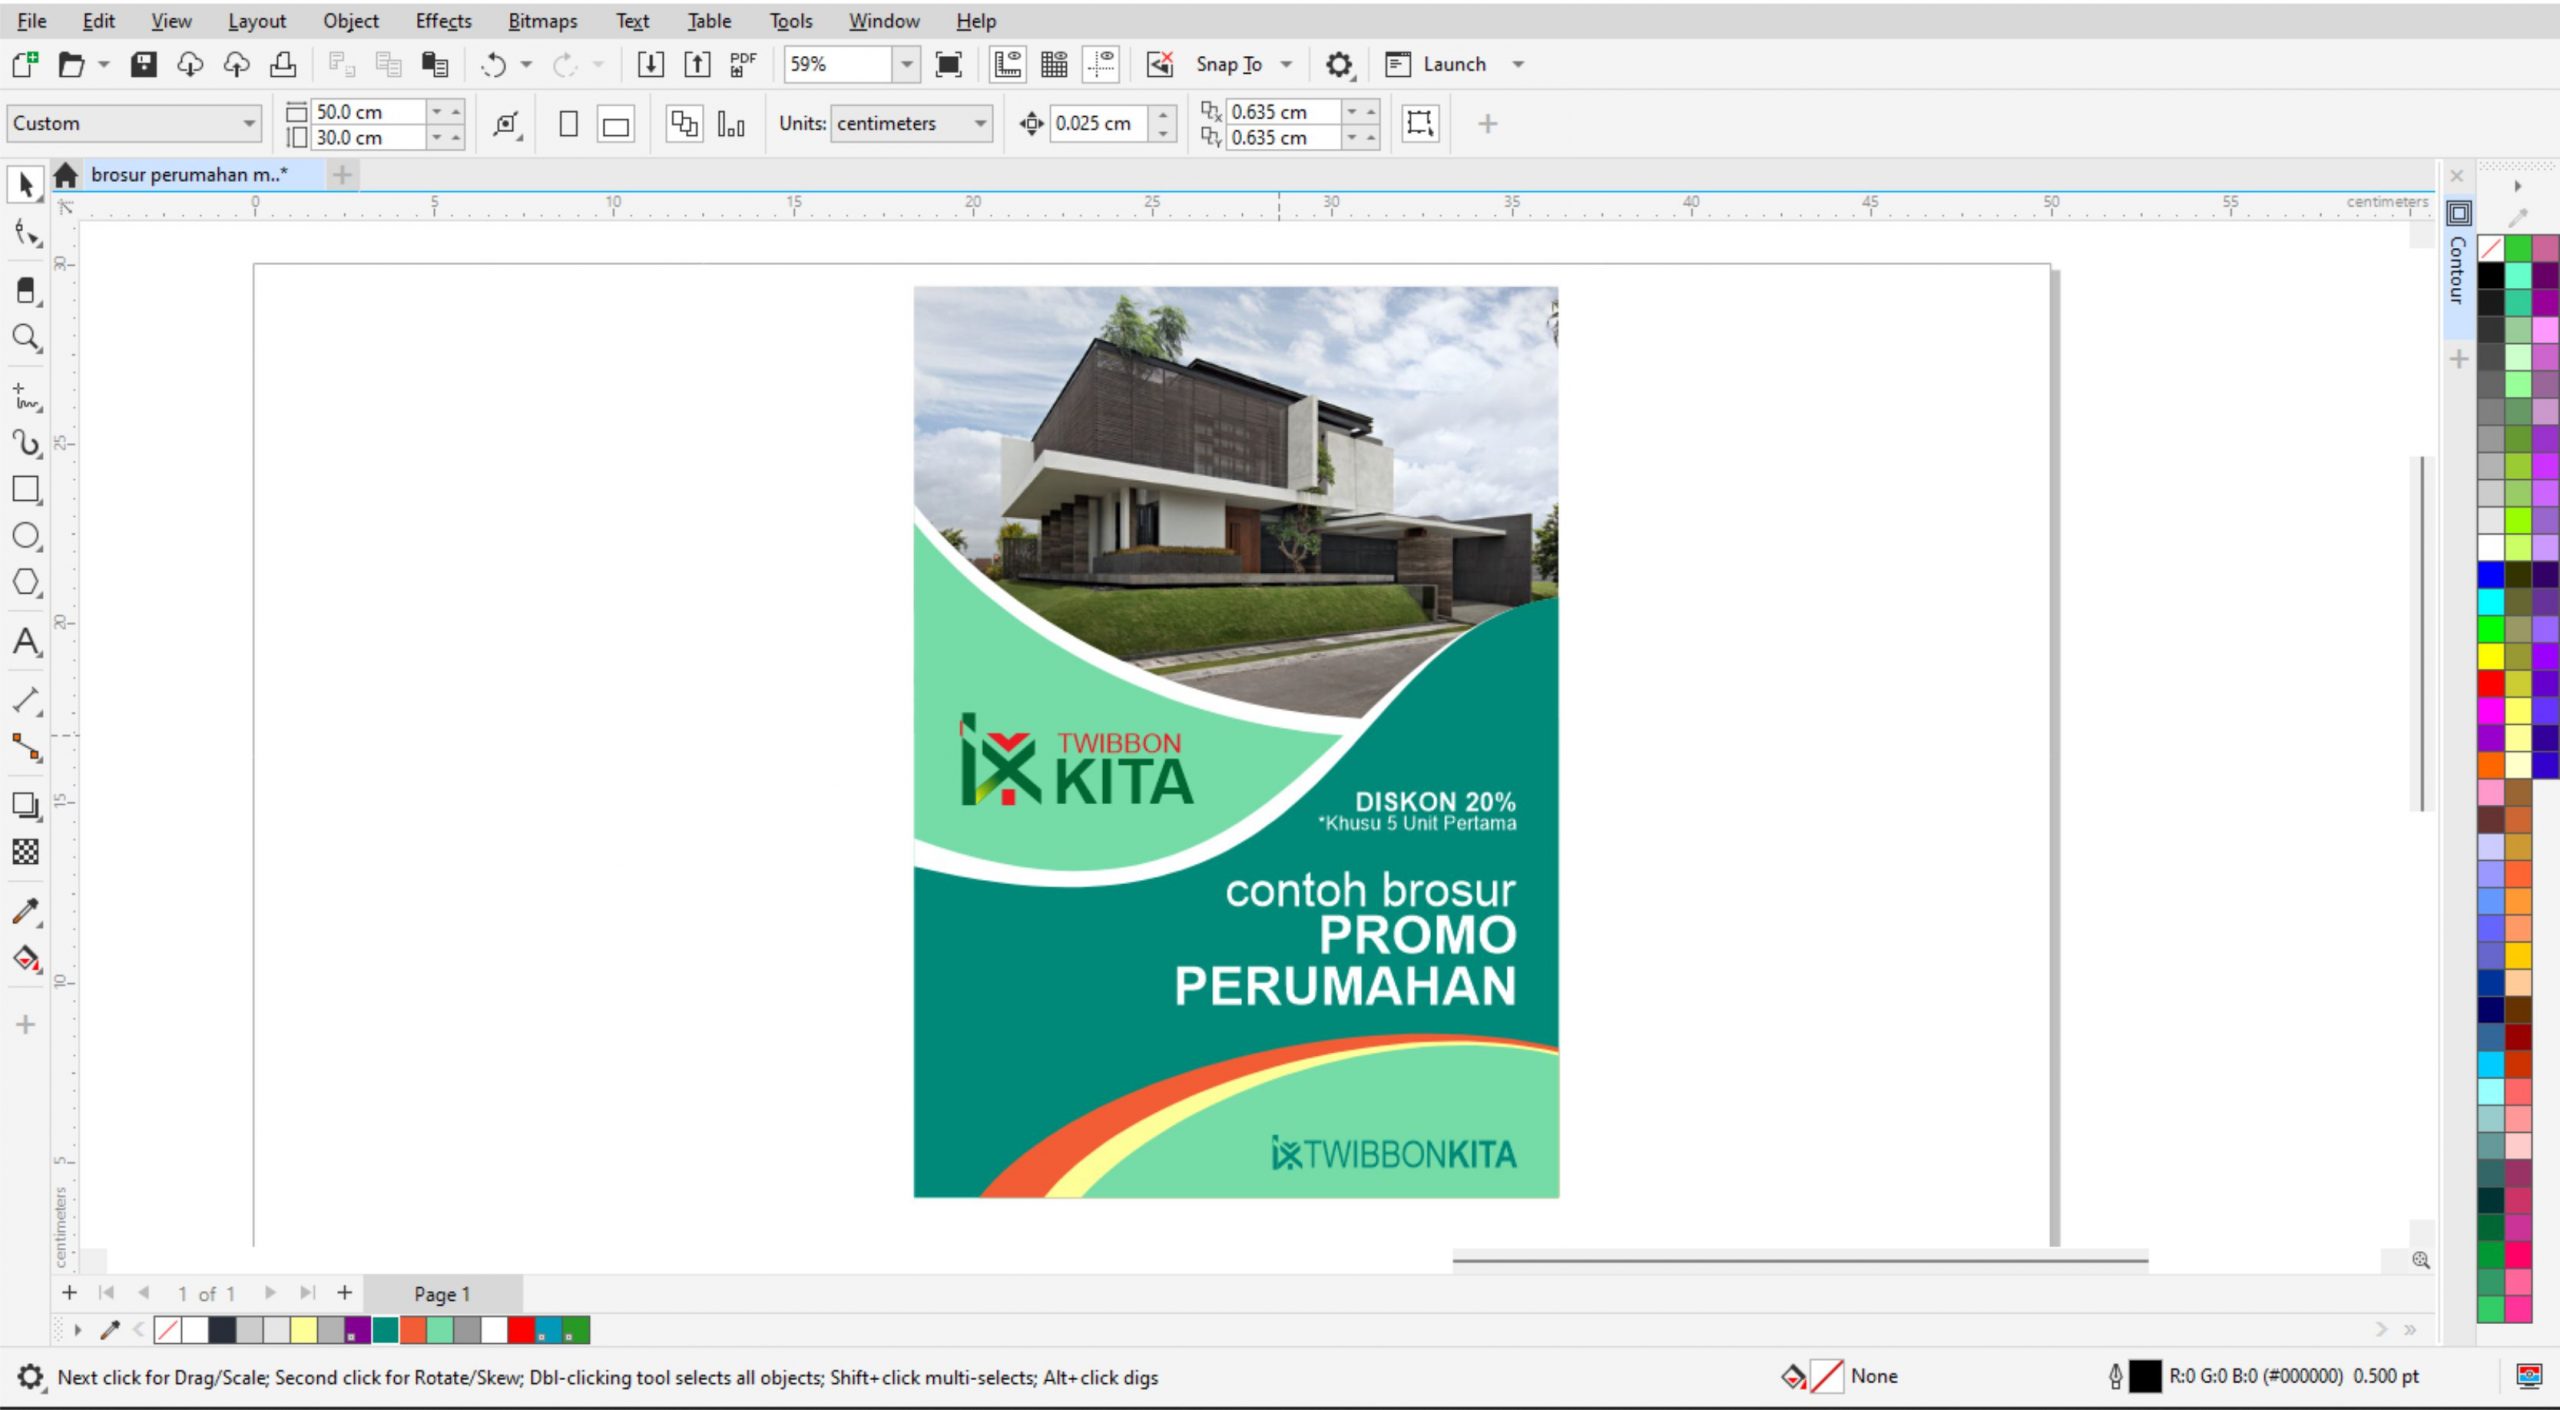Click the Launch button
The image size is (2560, 1410).
pyautogui.click(x=1453, y=65)
